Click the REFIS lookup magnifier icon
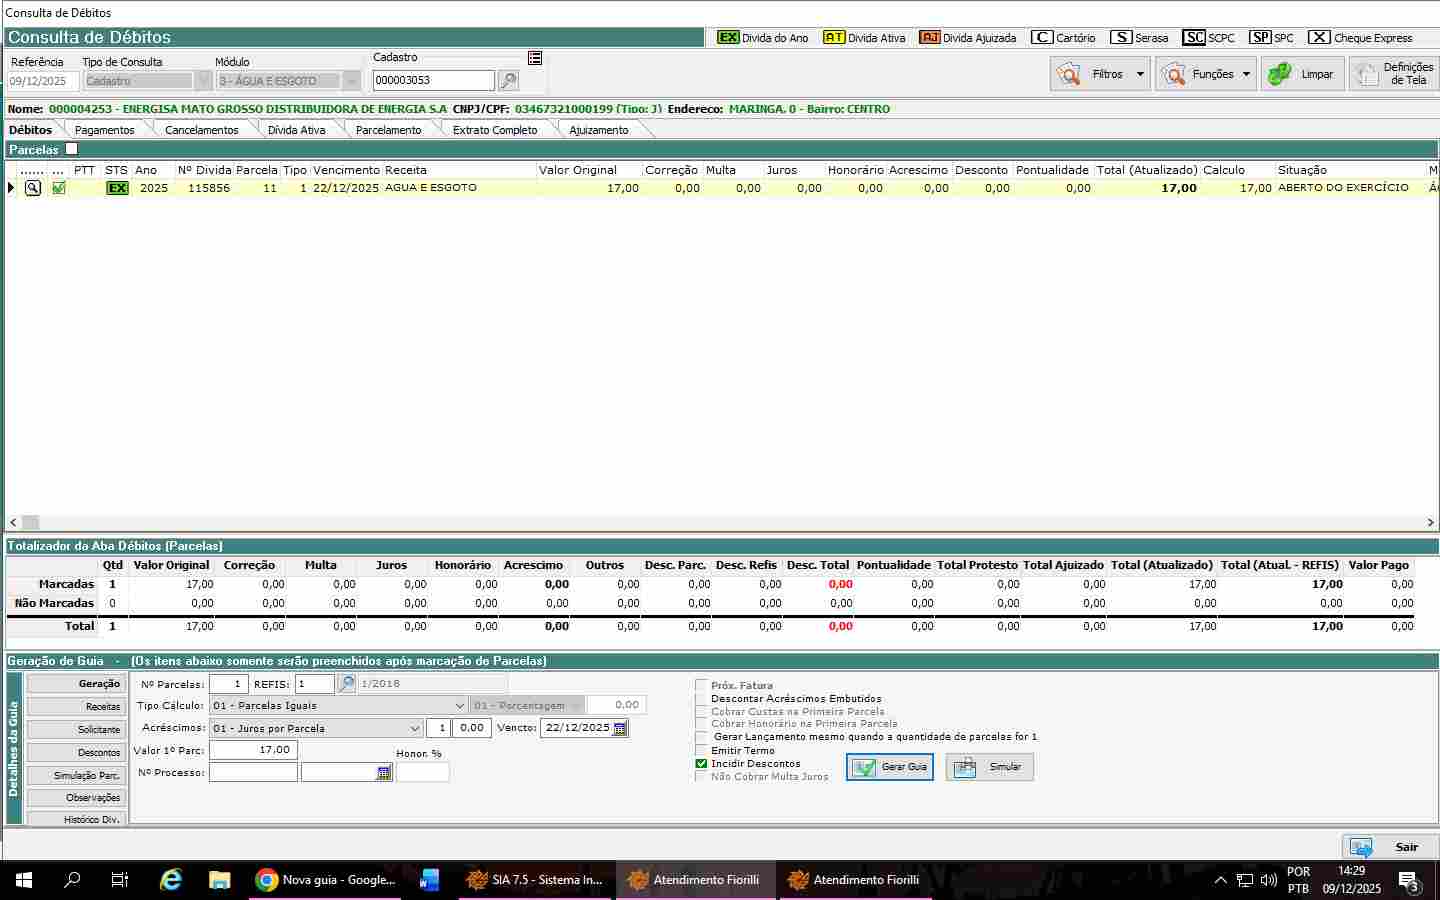Viewport: 1440px width, 900px height. click(x=346, y=684)
